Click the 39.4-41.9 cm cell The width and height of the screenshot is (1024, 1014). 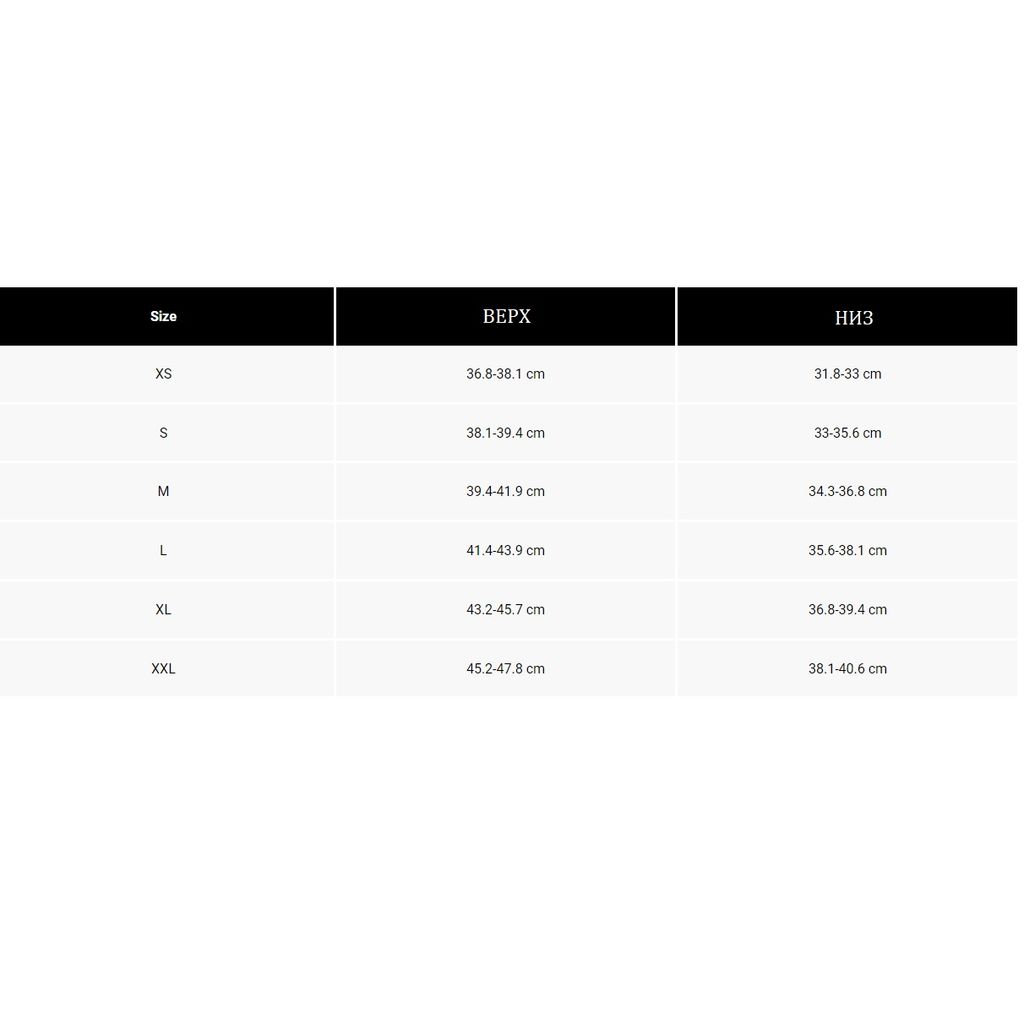coord(505,491)
